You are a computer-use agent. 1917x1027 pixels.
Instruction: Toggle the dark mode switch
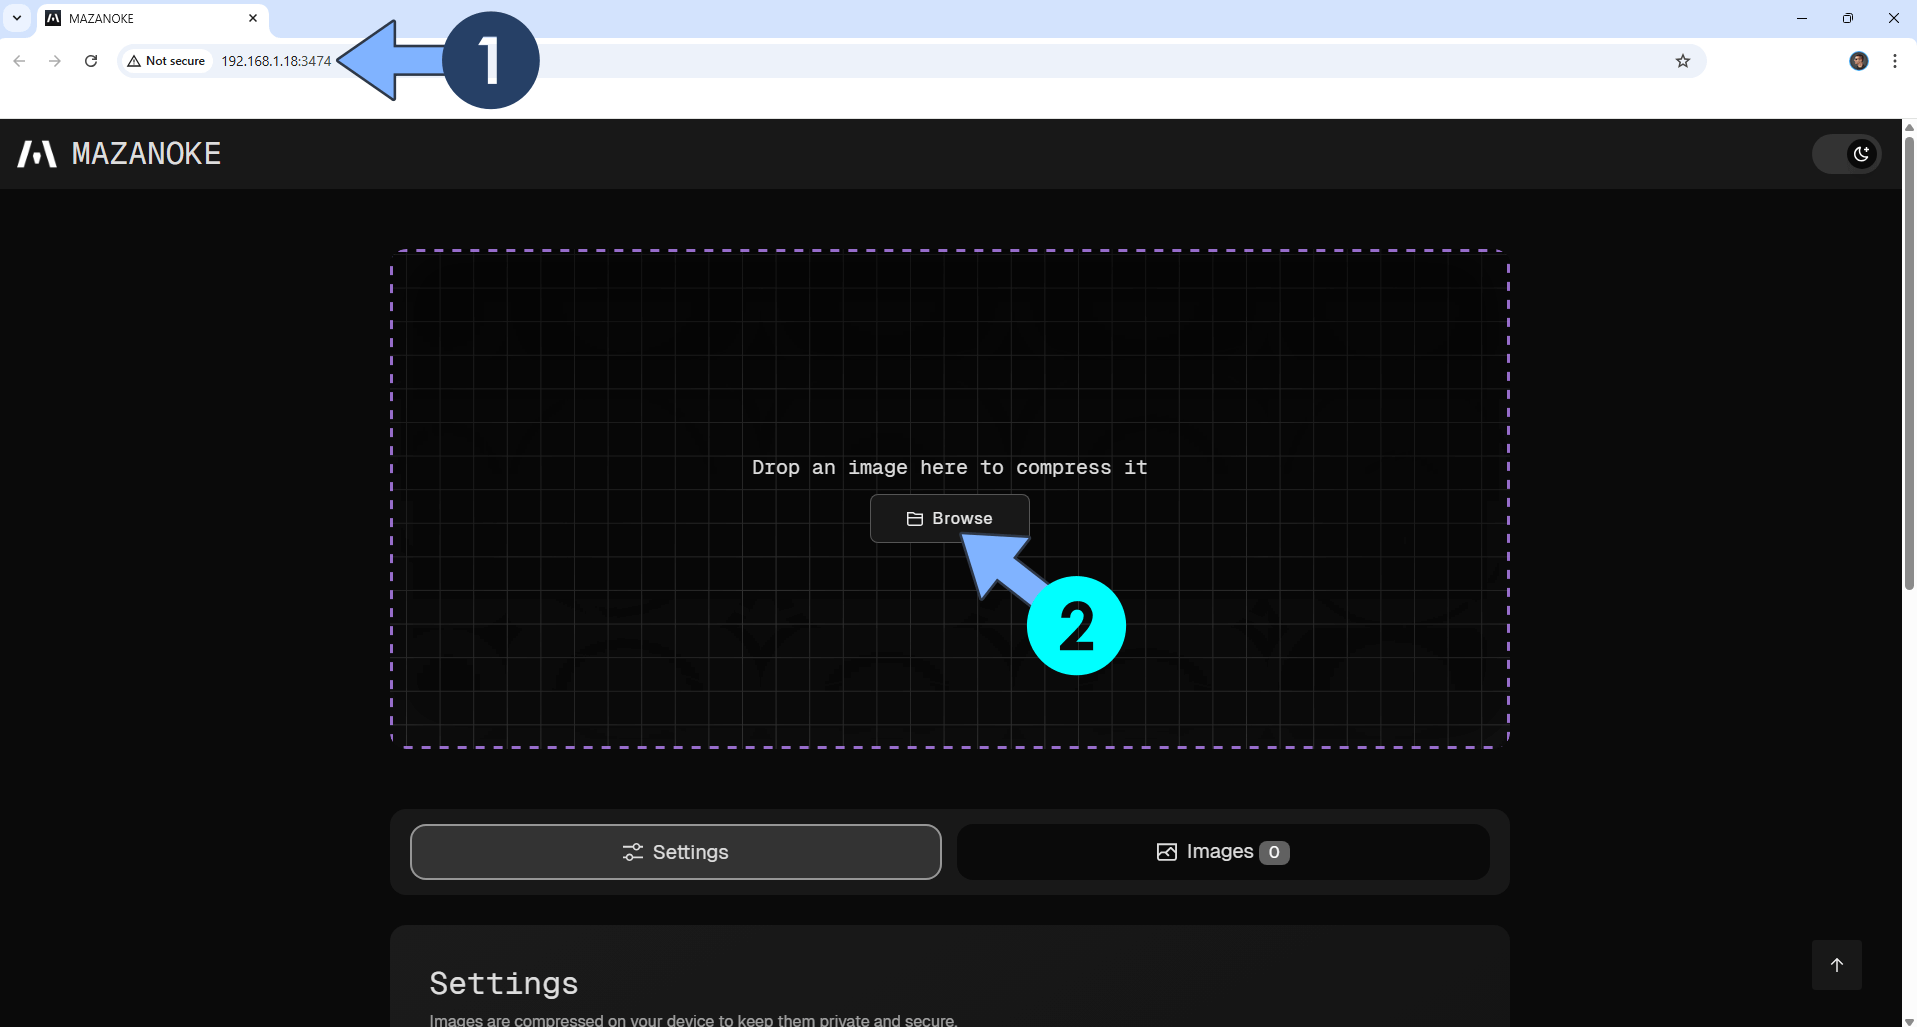[x=1846, y=154]
